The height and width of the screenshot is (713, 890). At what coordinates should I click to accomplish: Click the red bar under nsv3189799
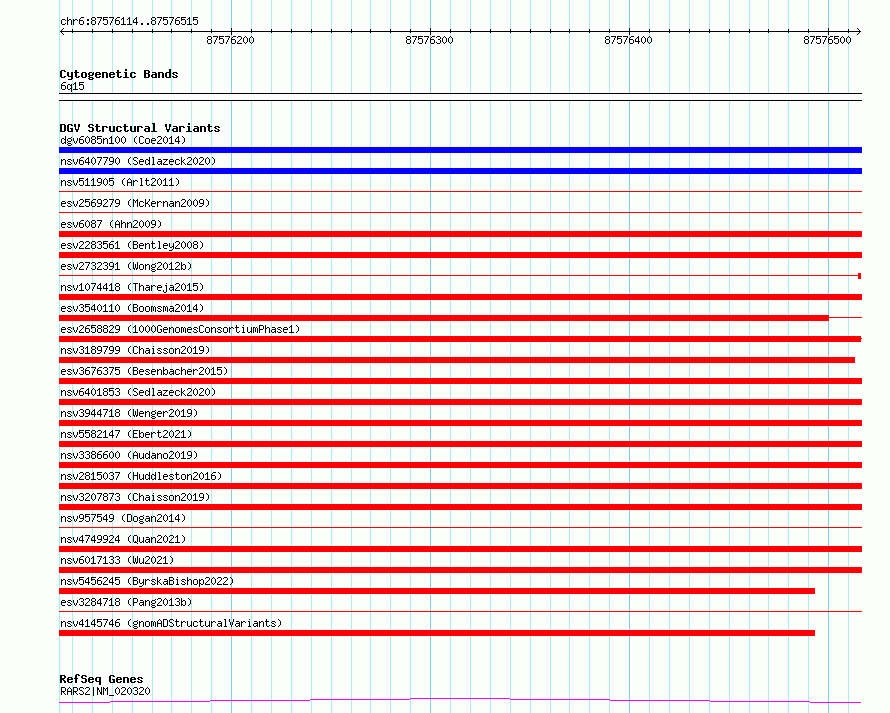click(x=457, y=360)
